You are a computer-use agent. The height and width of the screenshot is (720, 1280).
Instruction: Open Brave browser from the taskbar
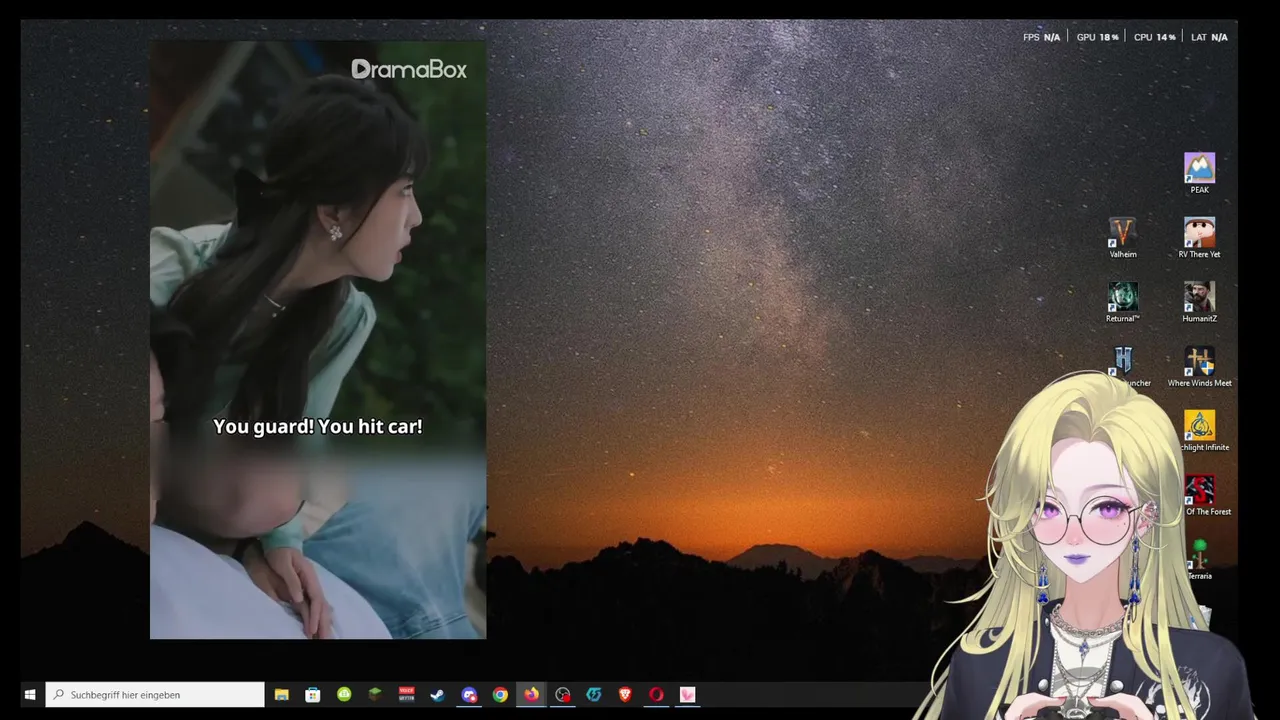(625, 694)
